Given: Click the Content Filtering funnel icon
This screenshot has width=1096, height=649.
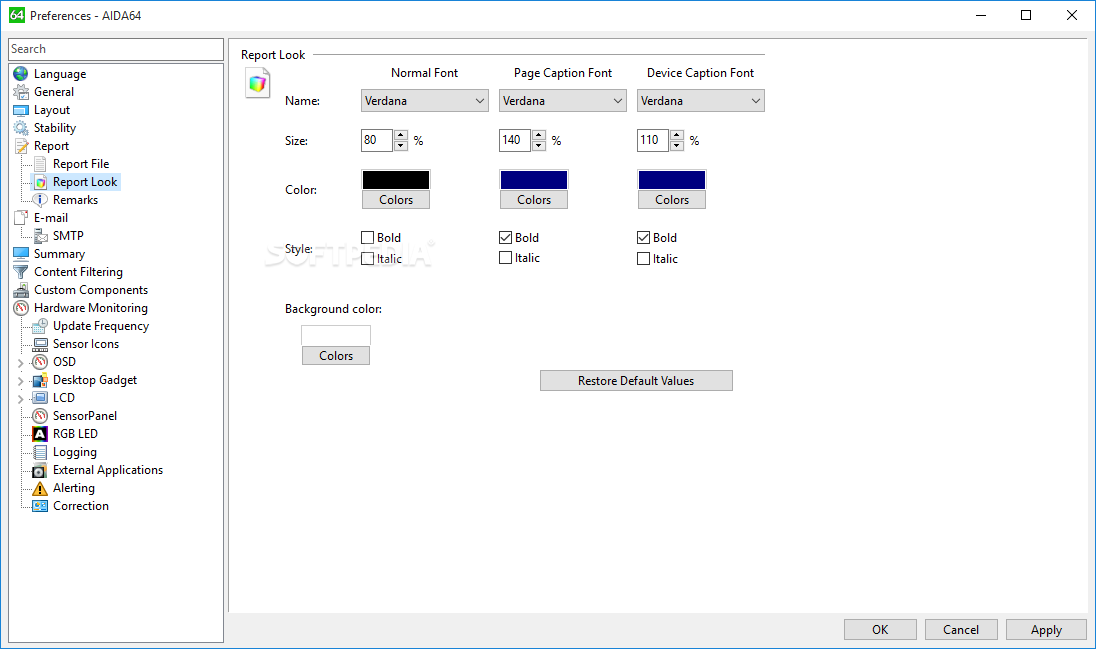Looking at the screenshot, I should [21, 272].
